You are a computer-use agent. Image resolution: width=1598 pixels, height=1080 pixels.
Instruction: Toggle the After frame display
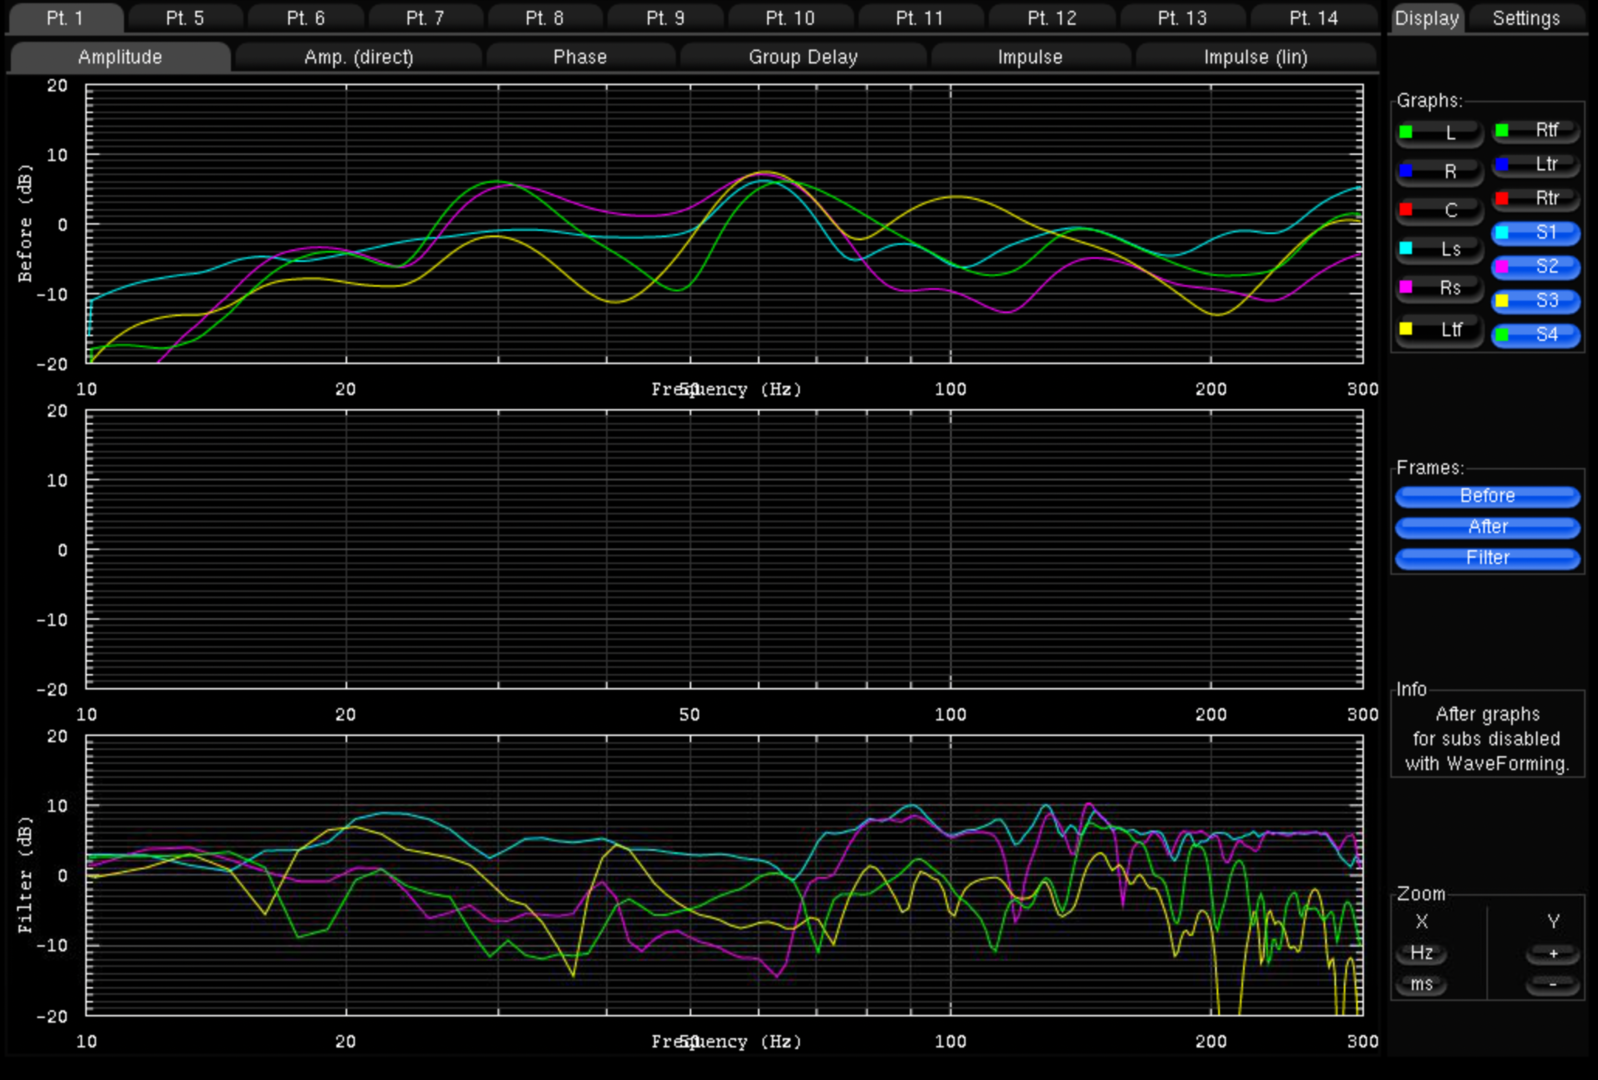(1487, 527)
